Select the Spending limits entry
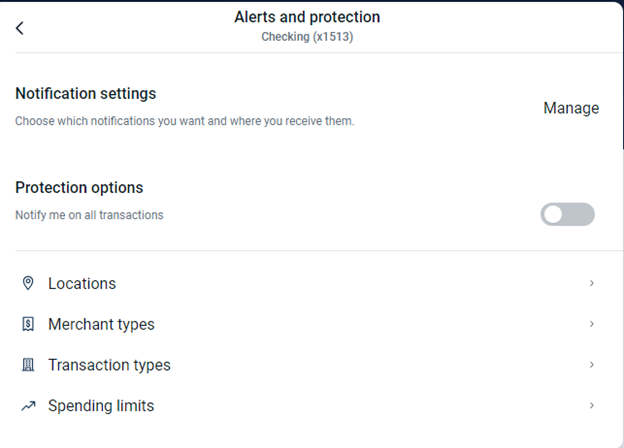624x448 pixels. 101,406
